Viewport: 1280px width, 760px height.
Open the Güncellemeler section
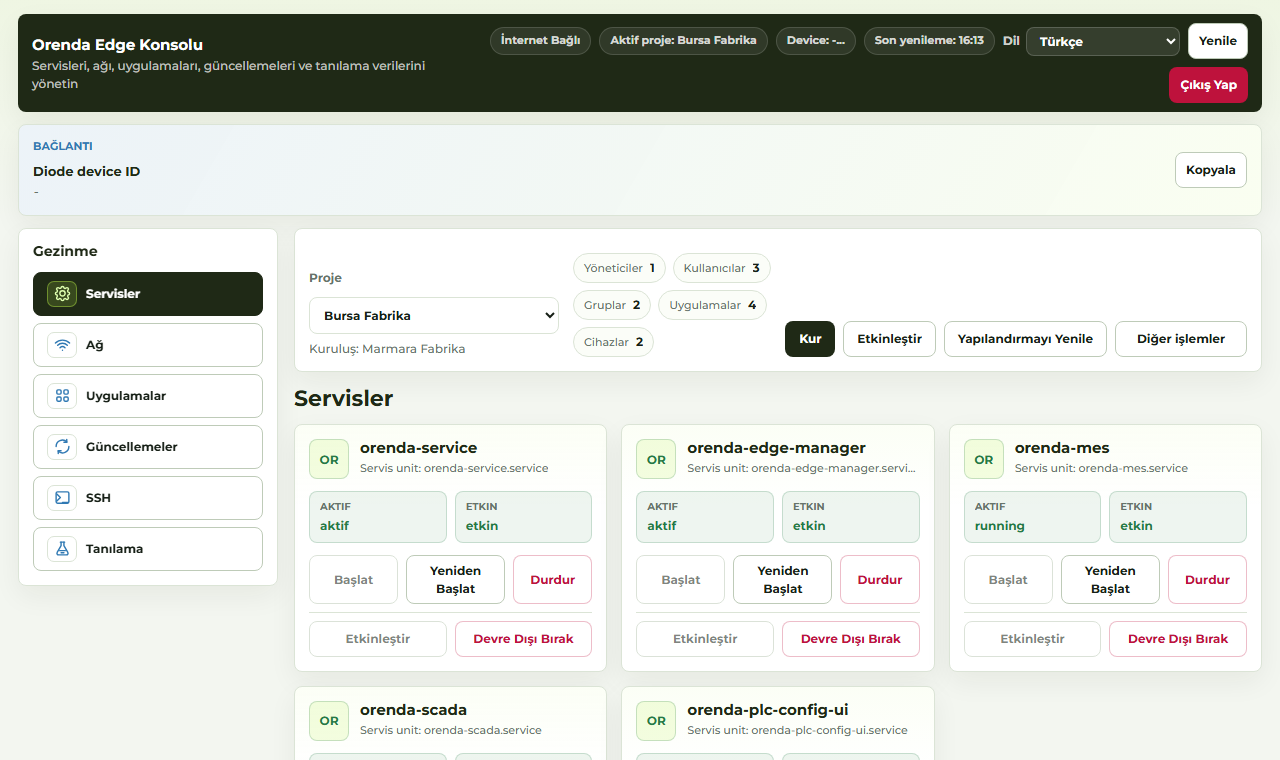[148, 447]
